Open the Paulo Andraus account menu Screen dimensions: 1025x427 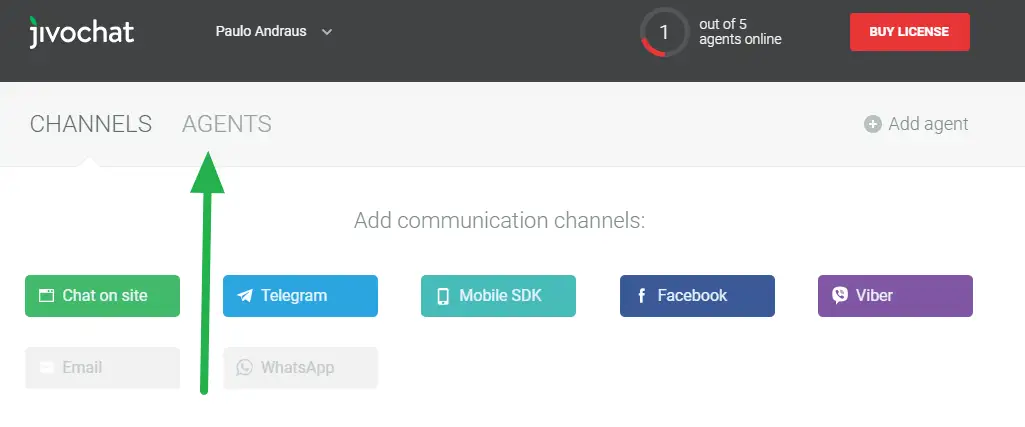[x=262, y=32]
